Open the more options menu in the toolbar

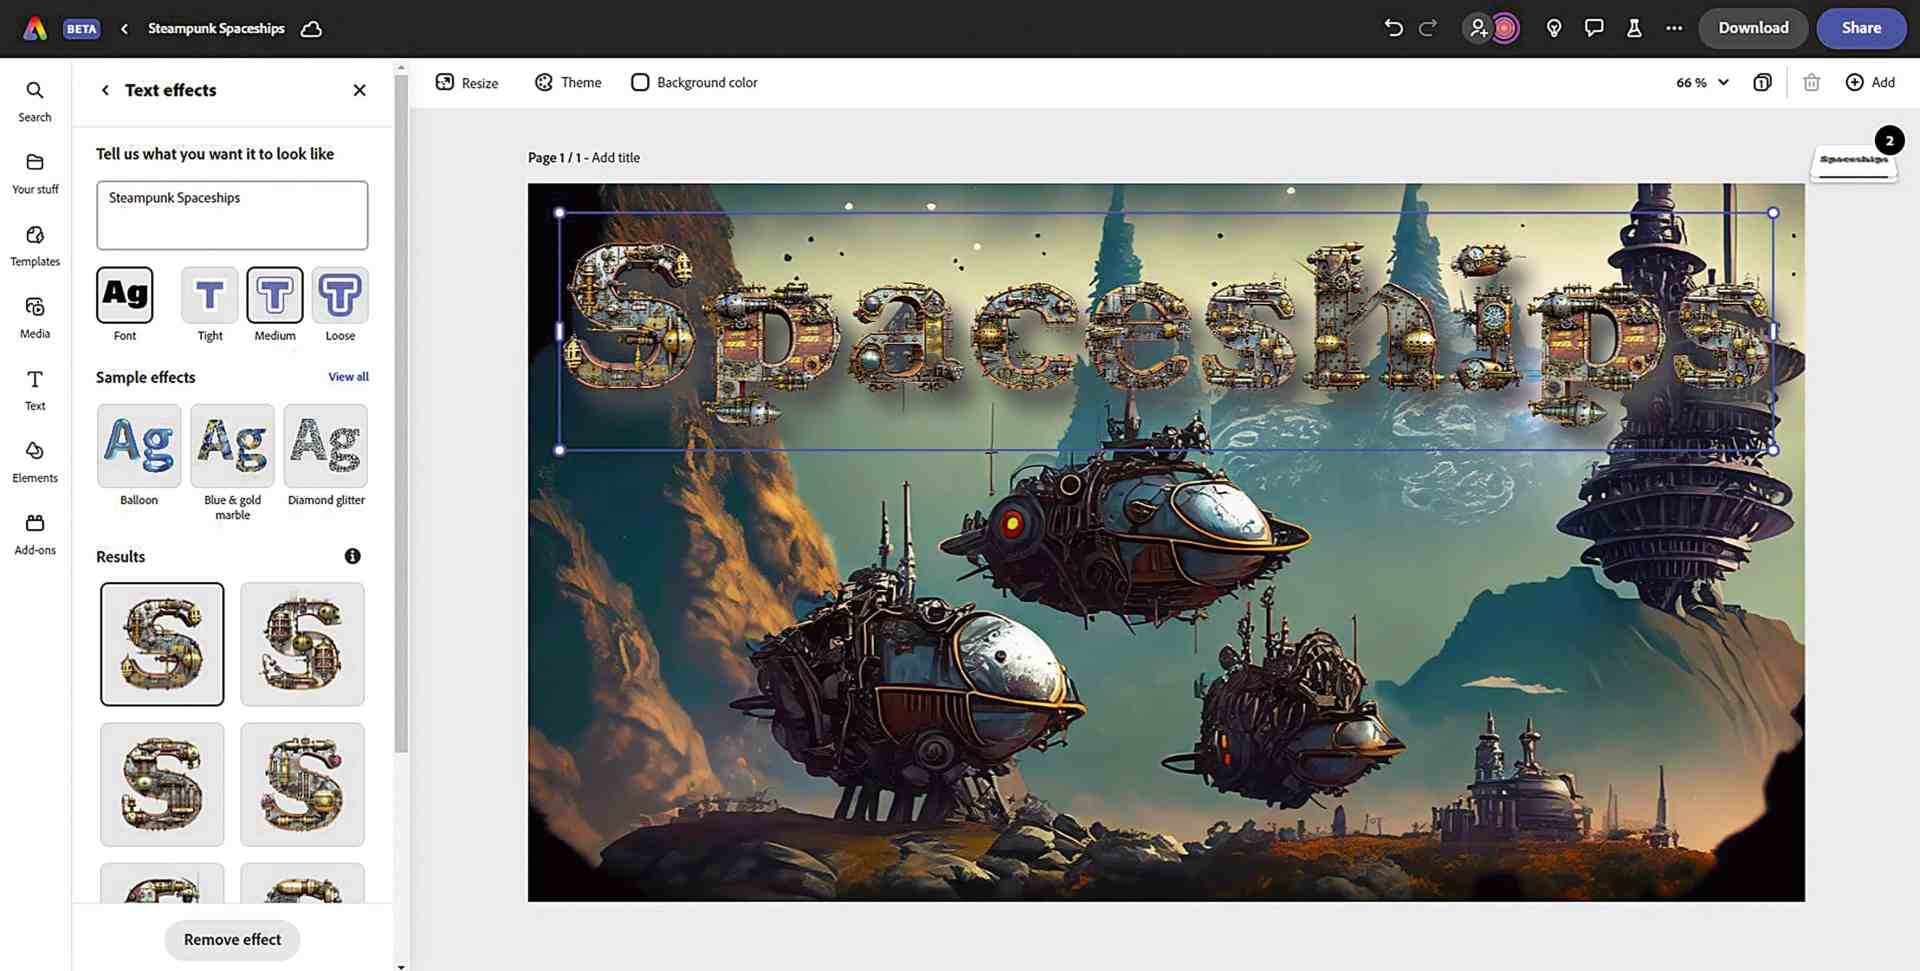tap(1674, 28)
